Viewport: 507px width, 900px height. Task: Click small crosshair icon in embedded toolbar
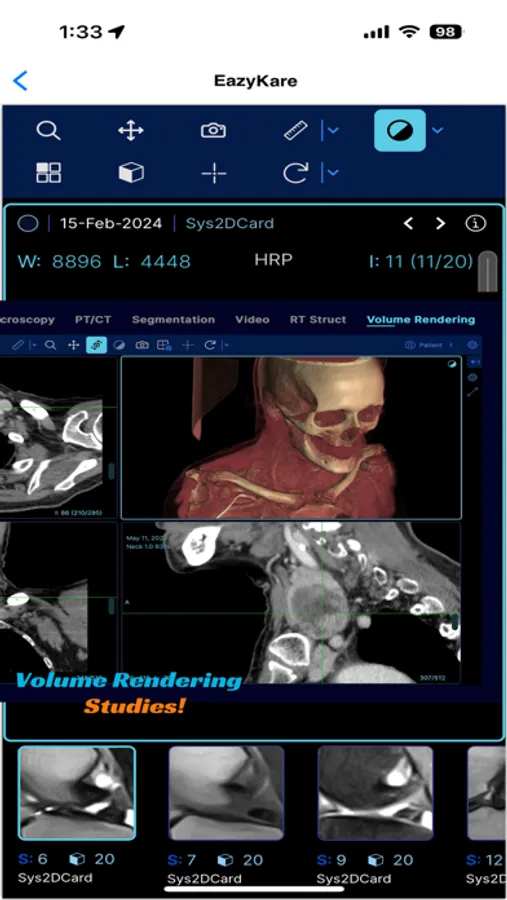click(x=187, y=345)
